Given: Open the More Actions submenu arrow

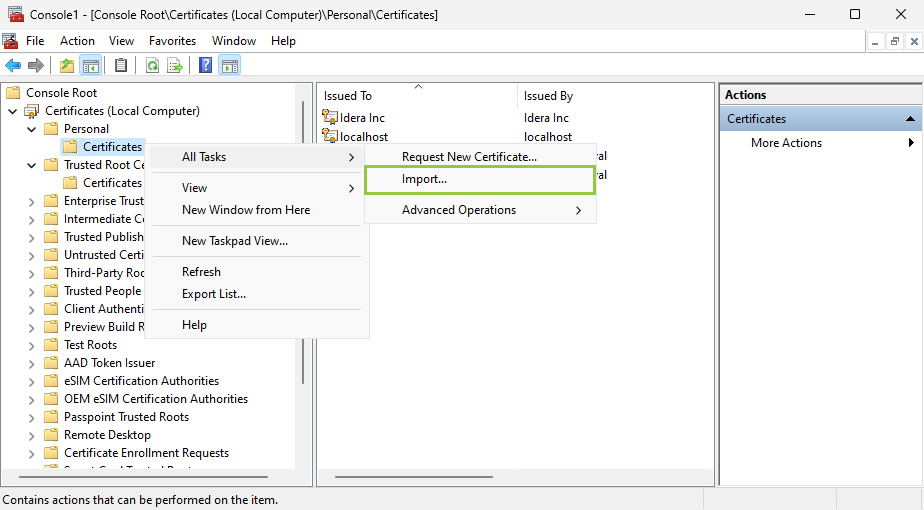Looking at the screenshot, I should pos(911,143).
